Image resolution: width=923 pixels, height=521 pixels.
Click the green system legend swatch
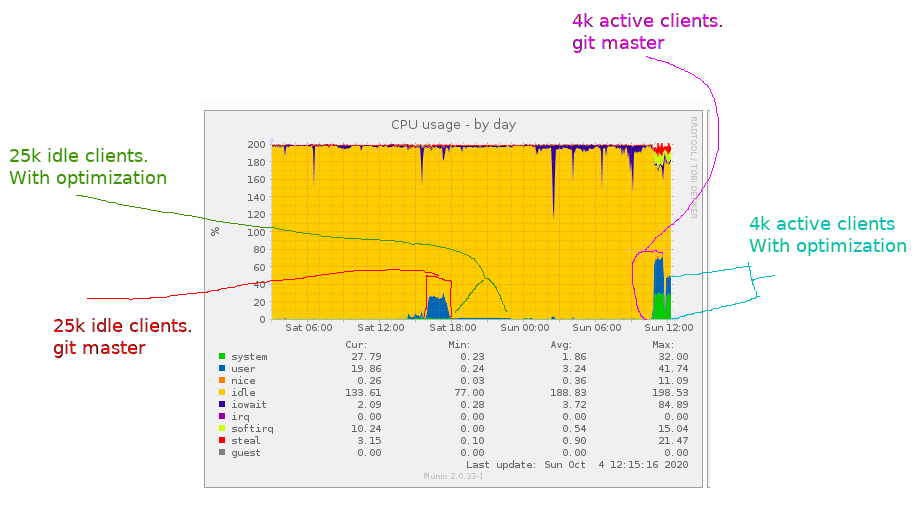[x=222, y=356]
